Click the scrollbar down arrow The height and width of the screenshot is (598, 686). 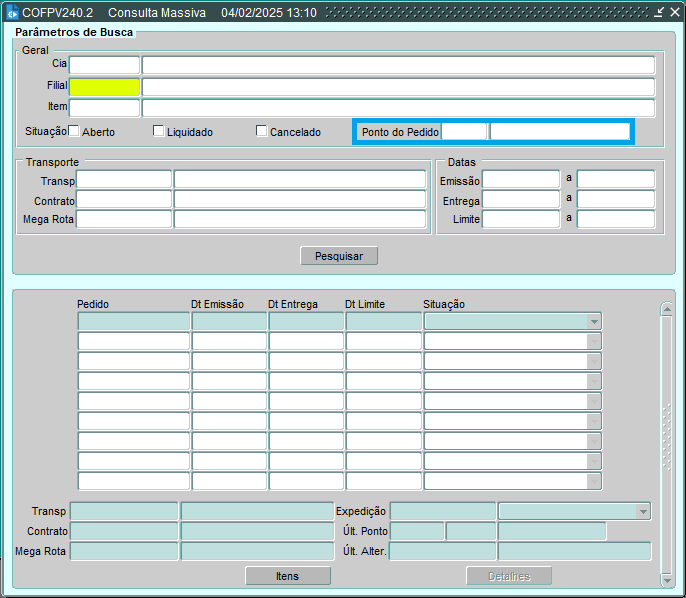(667, 580)
